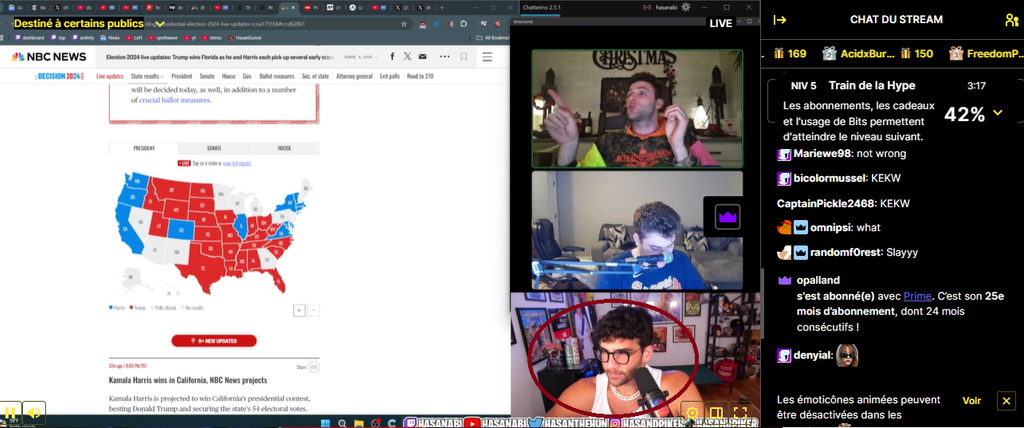Click the purple crown icon on Discord video
Viewport: 1024px width, 428px height.
pyautogui.click(x=727, y=217)
